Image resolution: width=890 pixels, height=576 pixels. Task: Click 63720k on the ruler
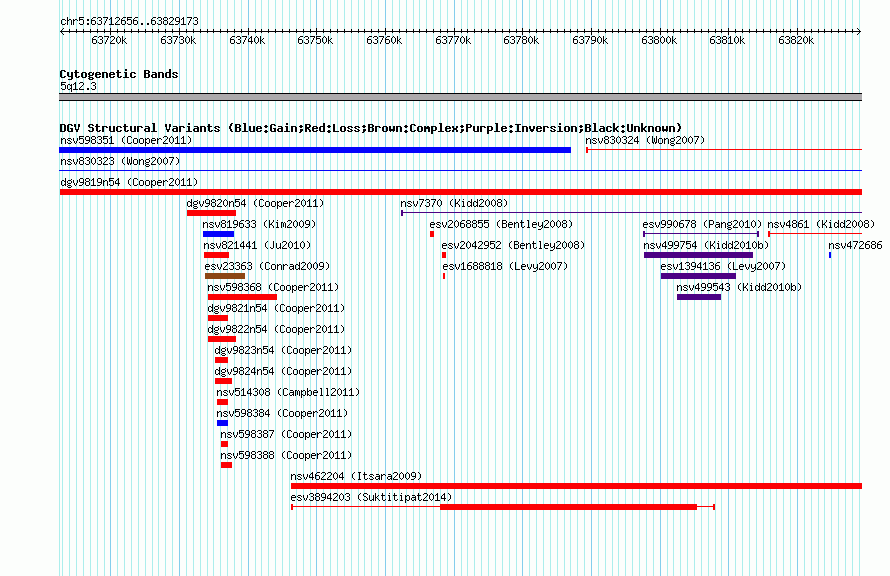pyautogui.click(x=109, y=40)
